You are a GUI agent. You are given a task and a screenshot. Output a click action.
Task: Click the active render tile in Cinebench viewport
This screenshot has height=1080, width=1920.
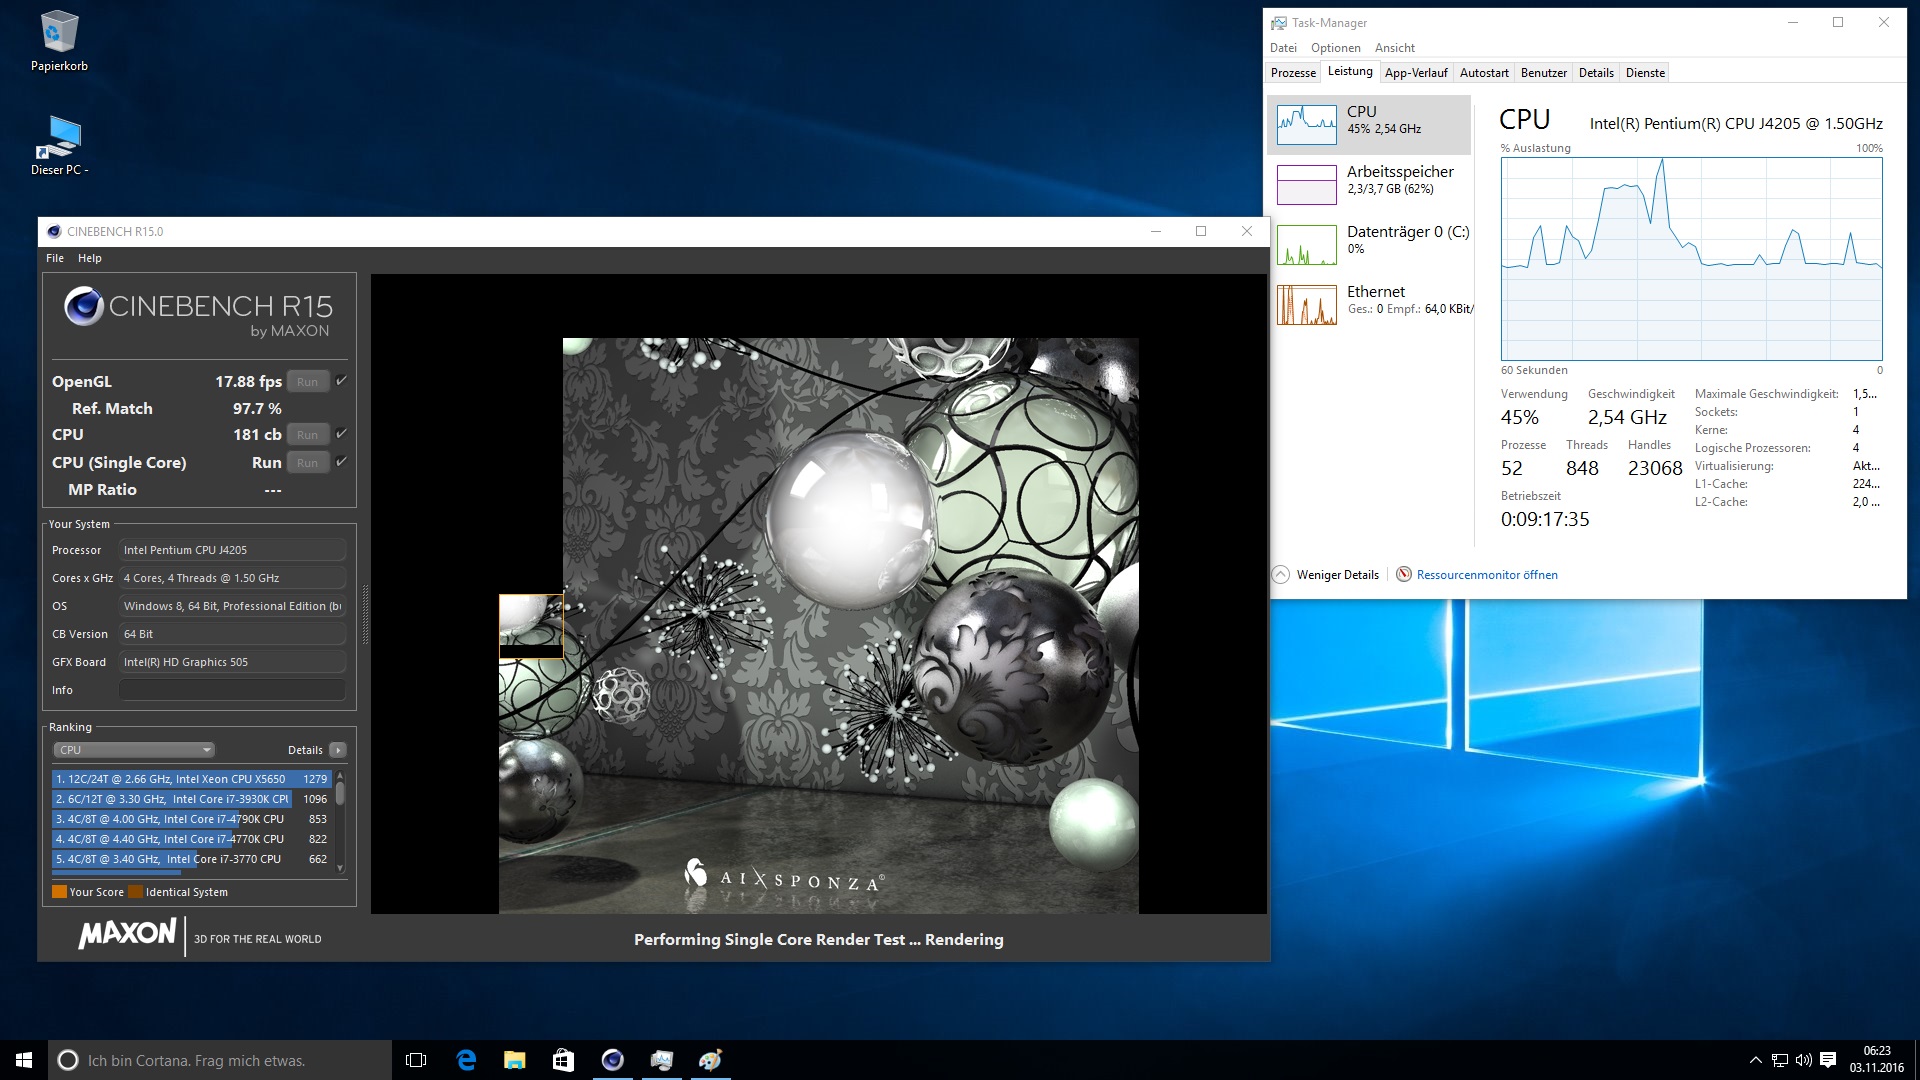point(531,626)
